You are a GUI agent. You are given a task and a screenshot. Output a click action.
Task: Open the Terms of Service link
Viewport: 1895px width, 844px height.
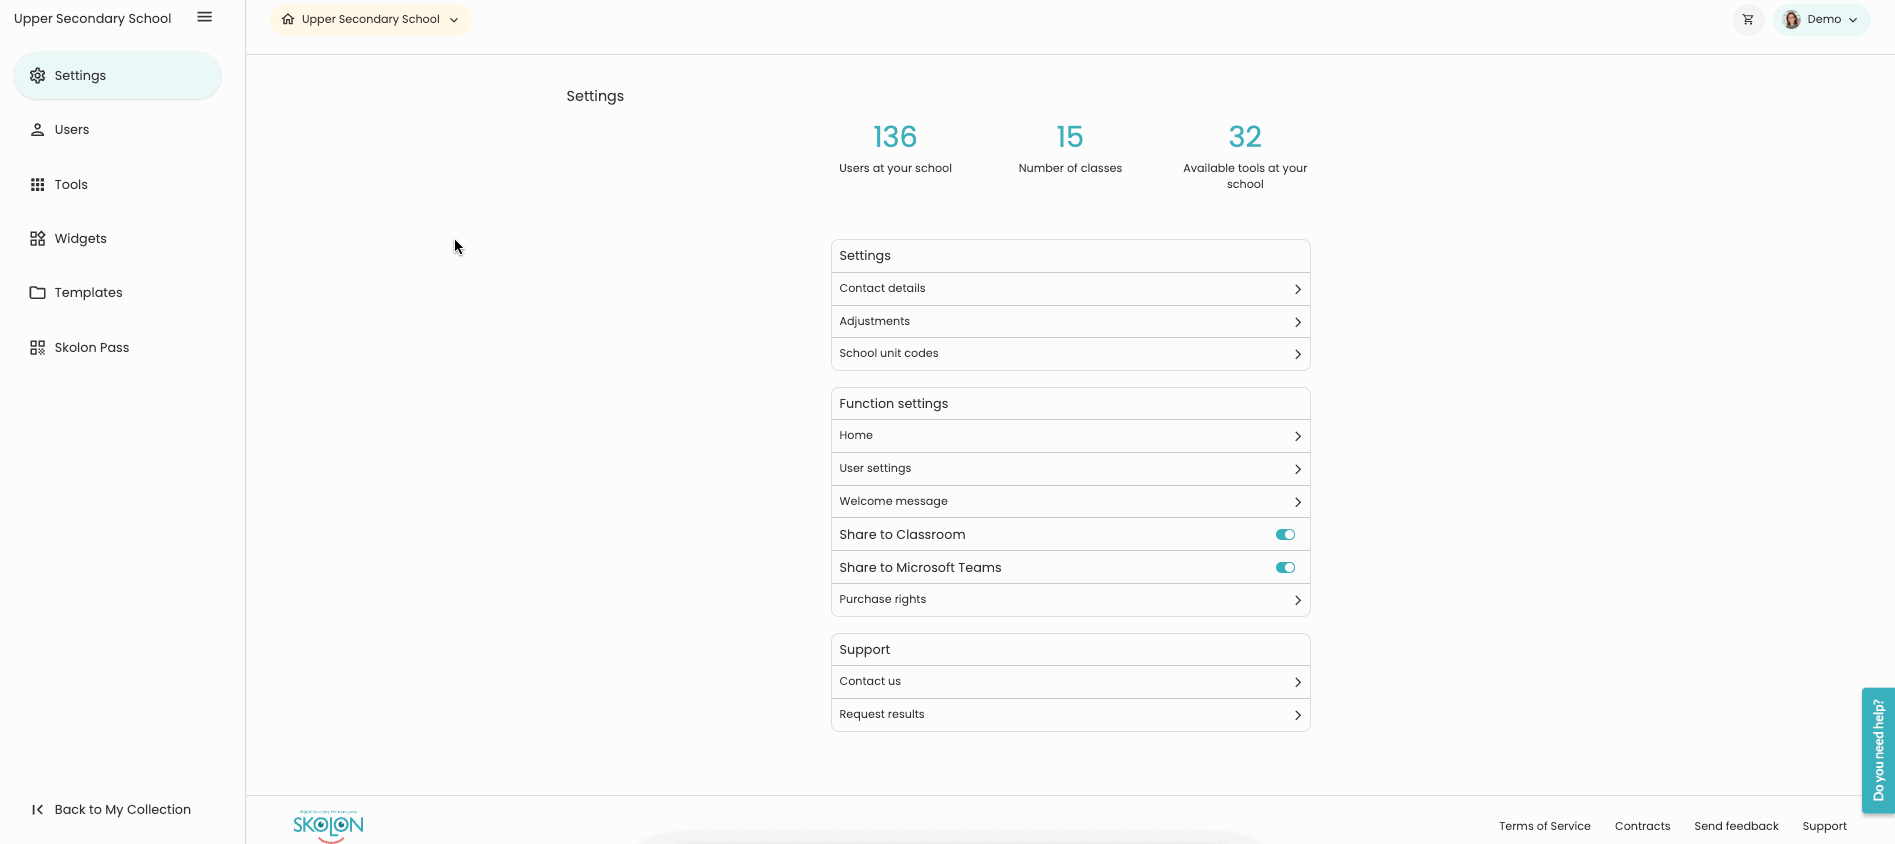point(1544,826)
